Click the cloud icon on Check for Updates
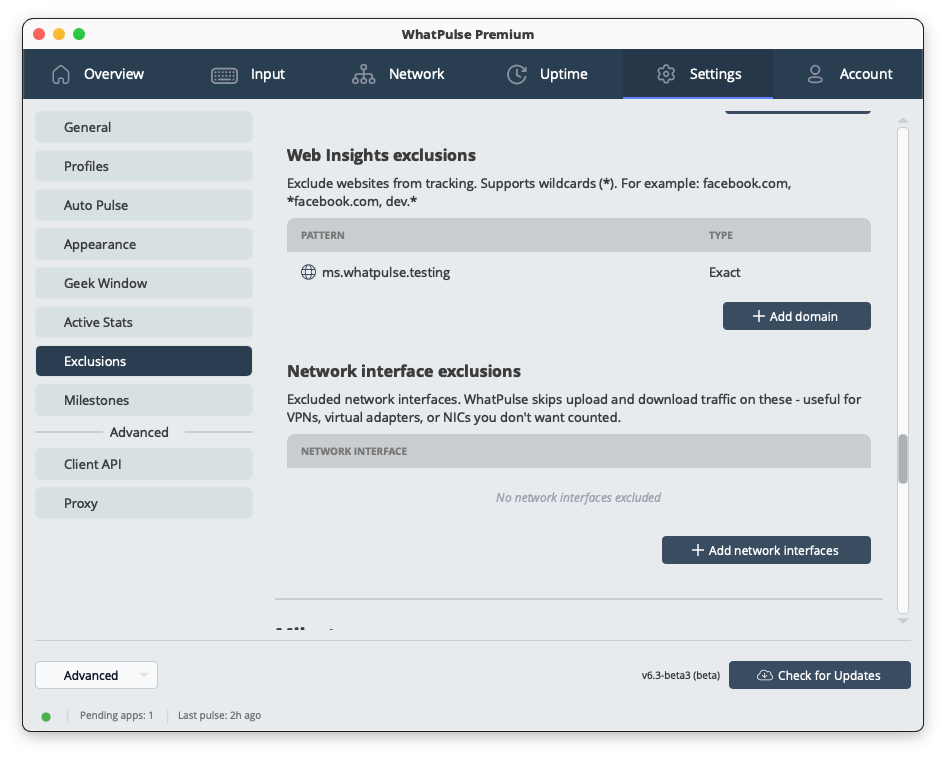 click(x=764, y=675)
